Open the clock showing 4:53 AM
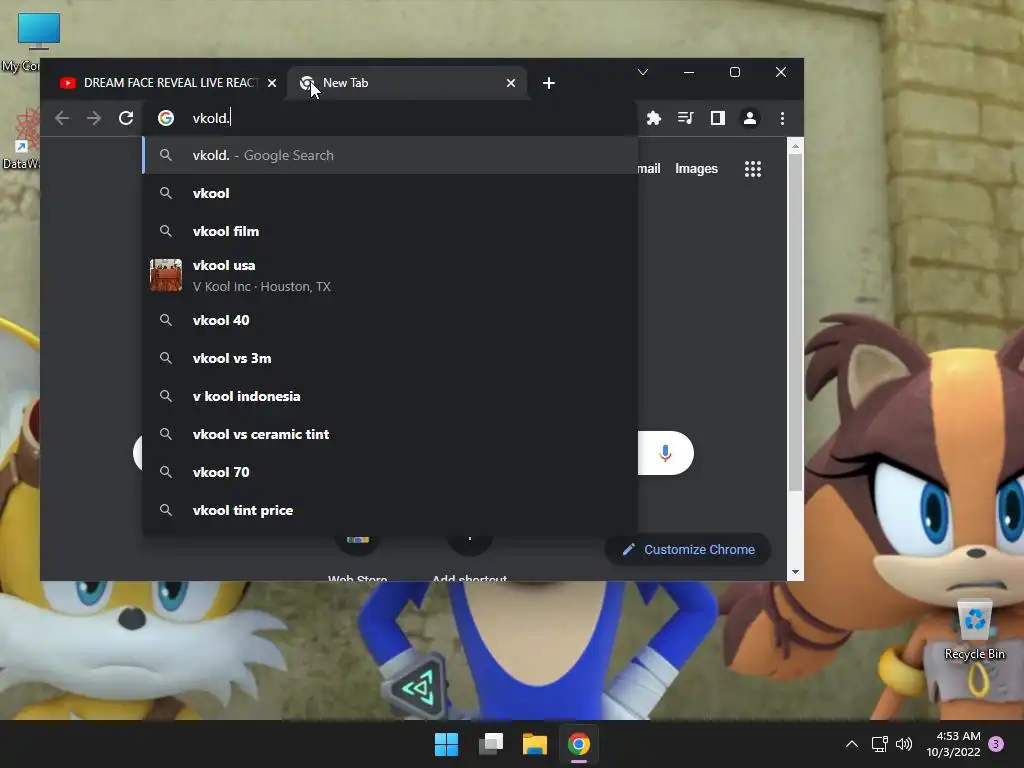This screenshot has height=768, width=1024. click(953, 744)
